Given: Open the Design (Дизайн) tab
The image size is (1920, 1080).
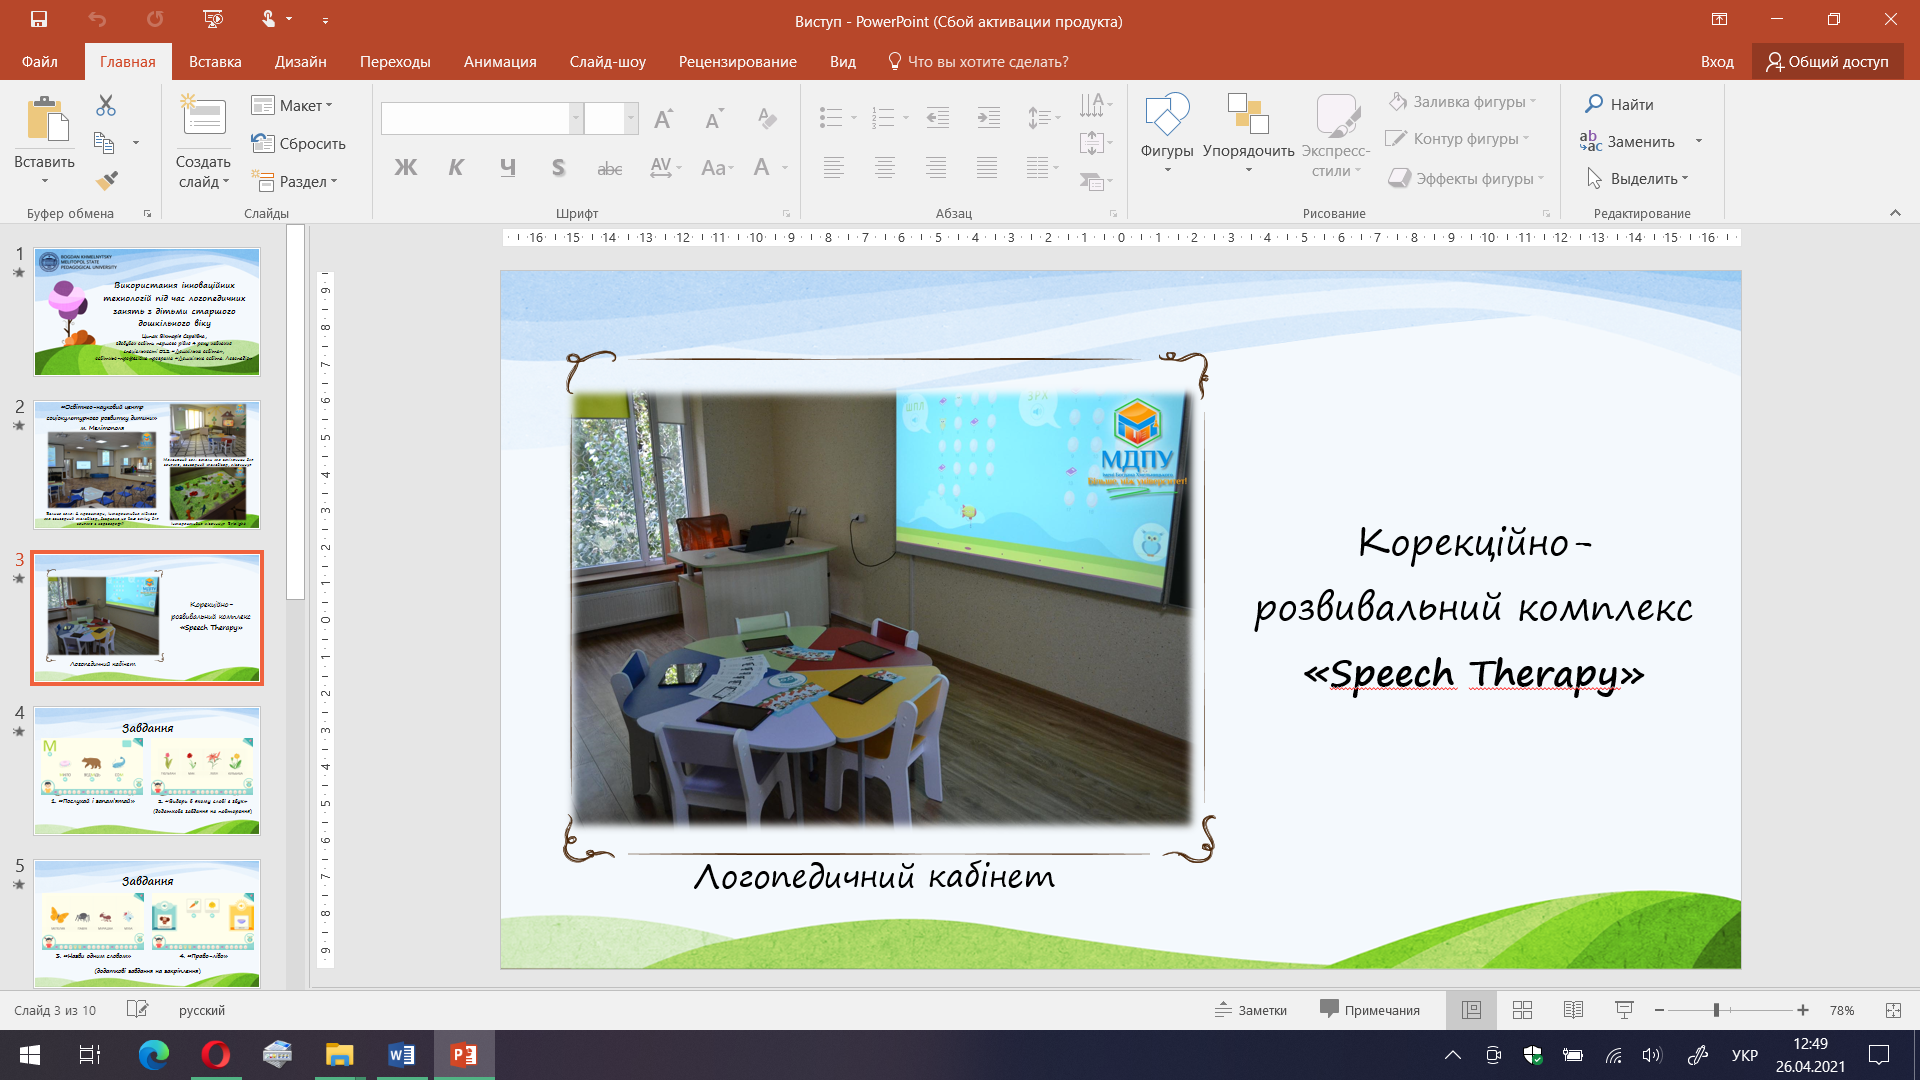Looking at the screenshot, I should [x=300, y=61].
